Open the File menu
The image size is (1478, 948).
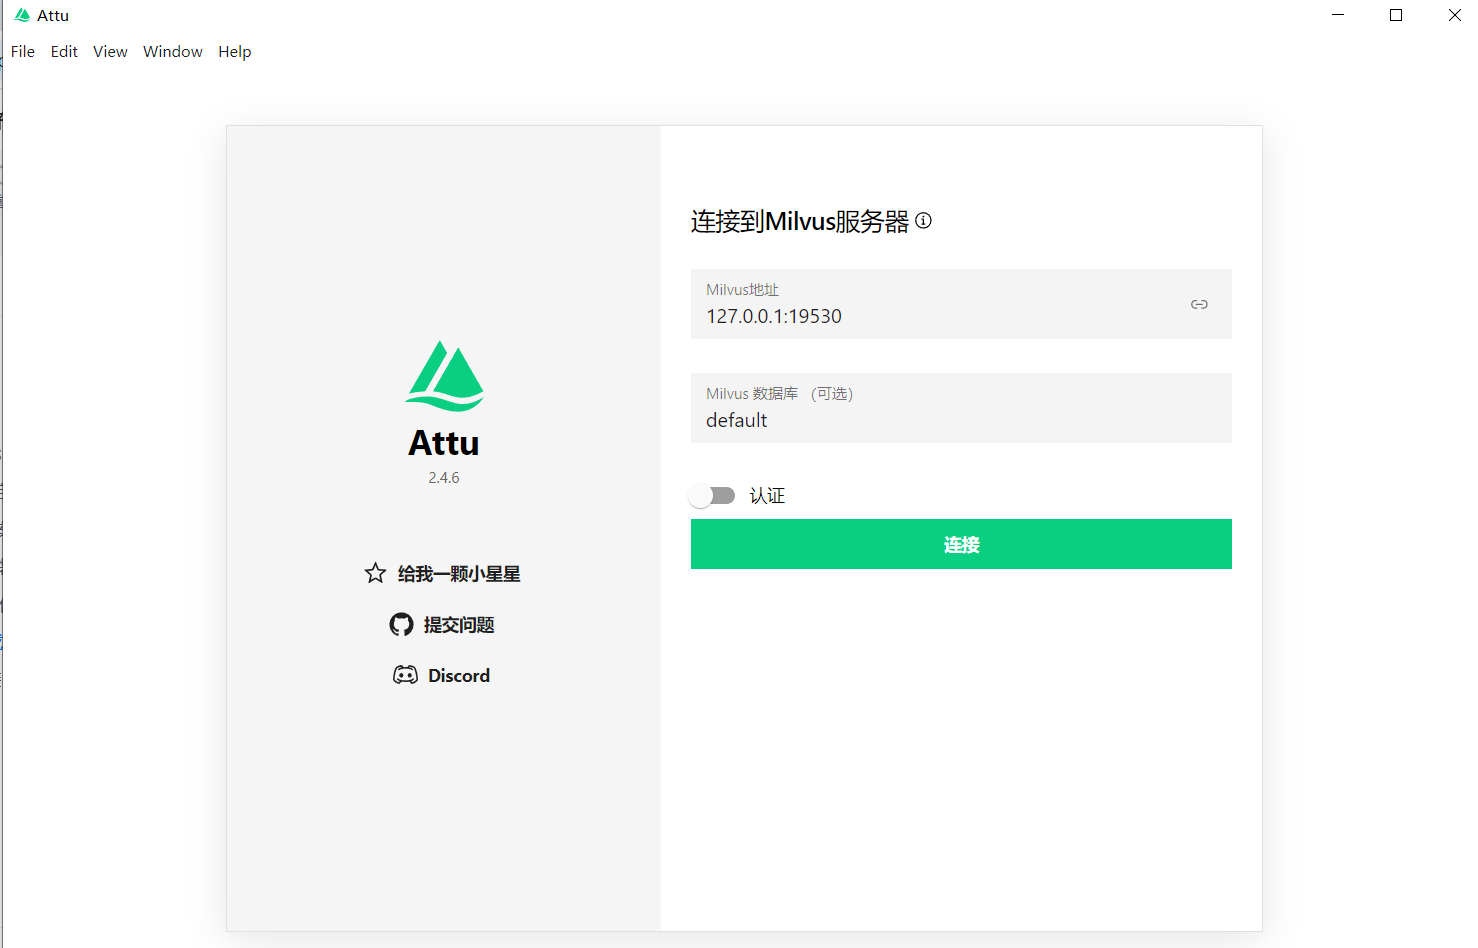pos(22,51)
